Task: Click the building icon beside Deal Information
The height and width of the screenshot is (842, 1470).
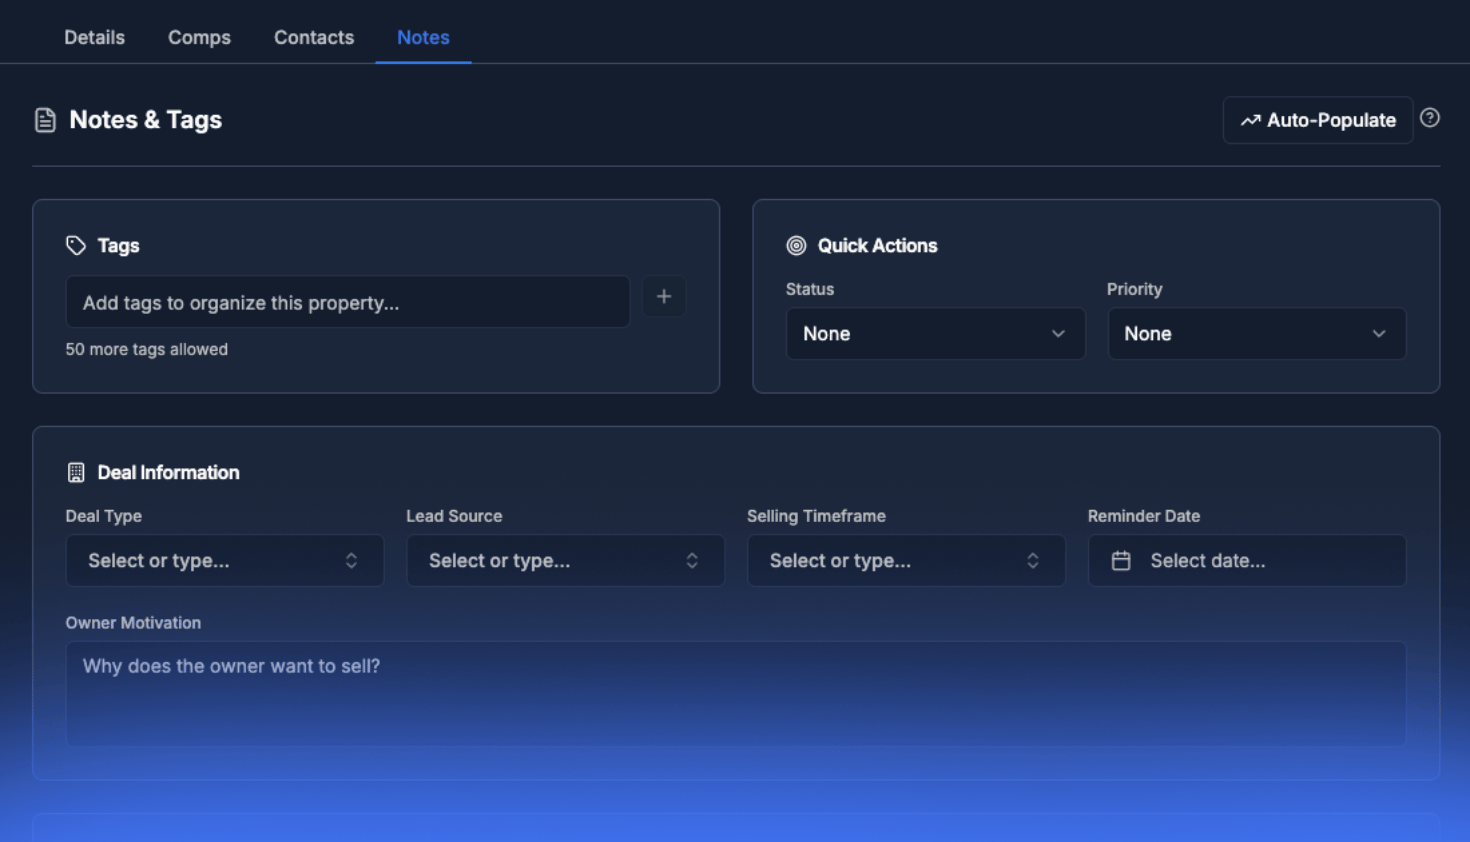Action: (x=76, y=473)
